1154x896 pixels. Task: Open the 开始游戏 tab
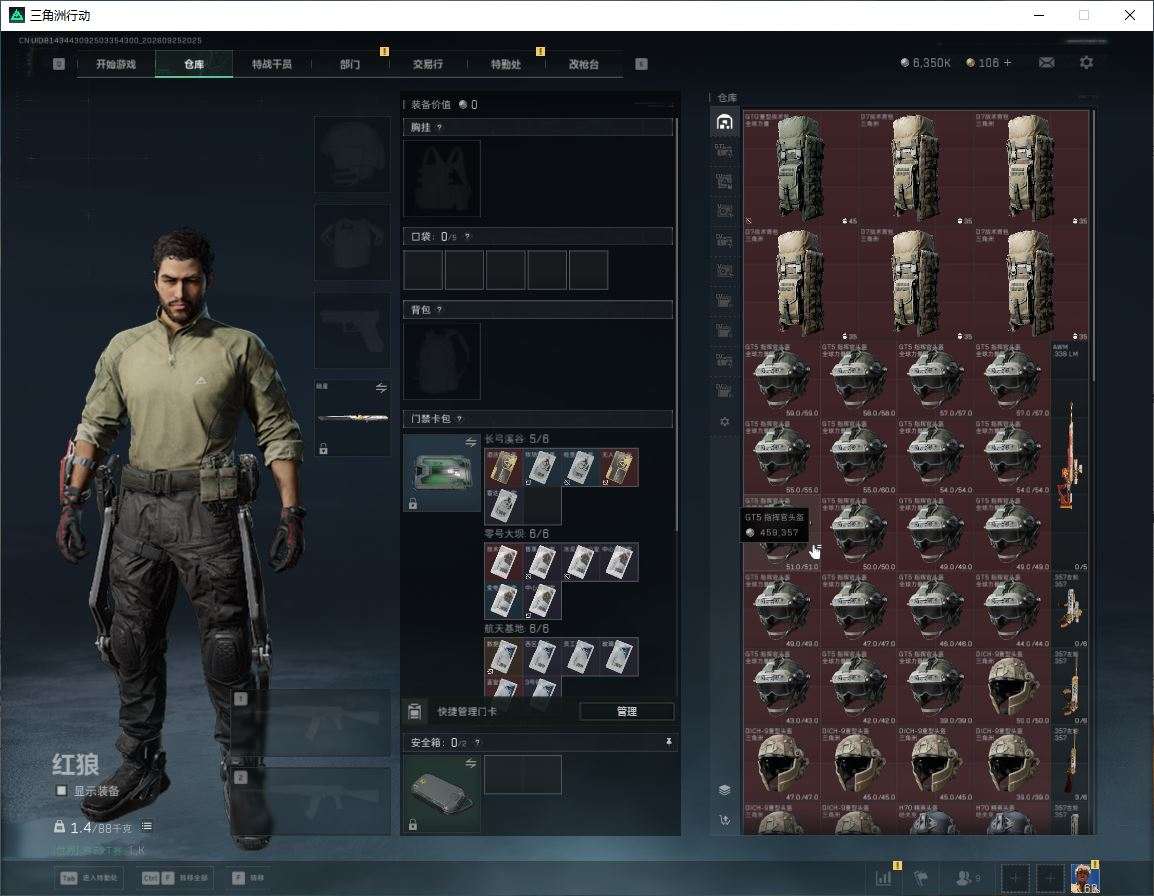[x=116, y=64]
